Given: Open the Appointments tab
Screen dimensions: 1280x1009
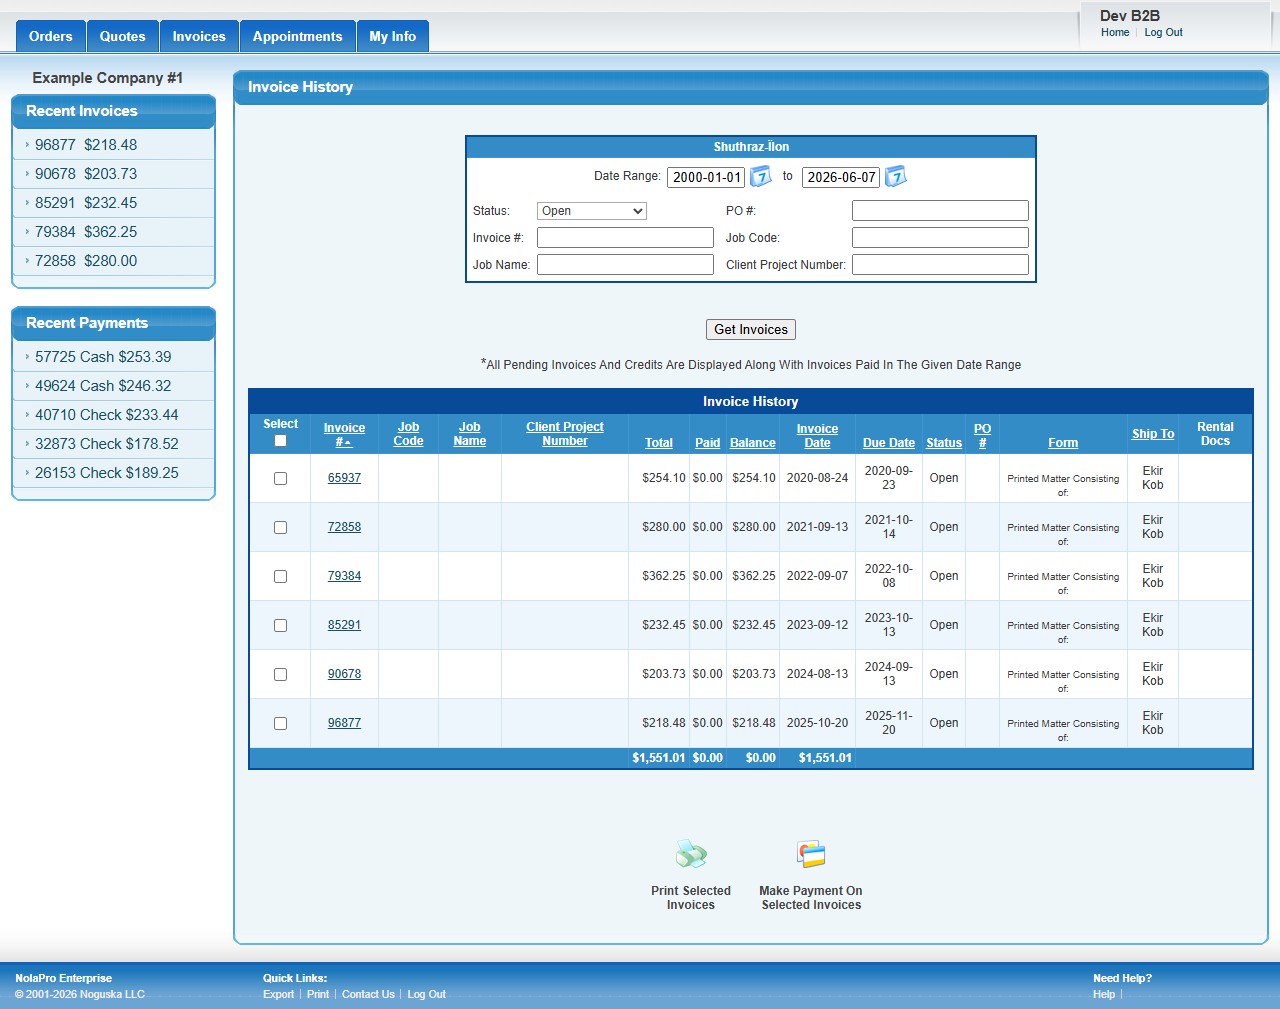Looking at the screenshot, I should (x=297, y=36).
